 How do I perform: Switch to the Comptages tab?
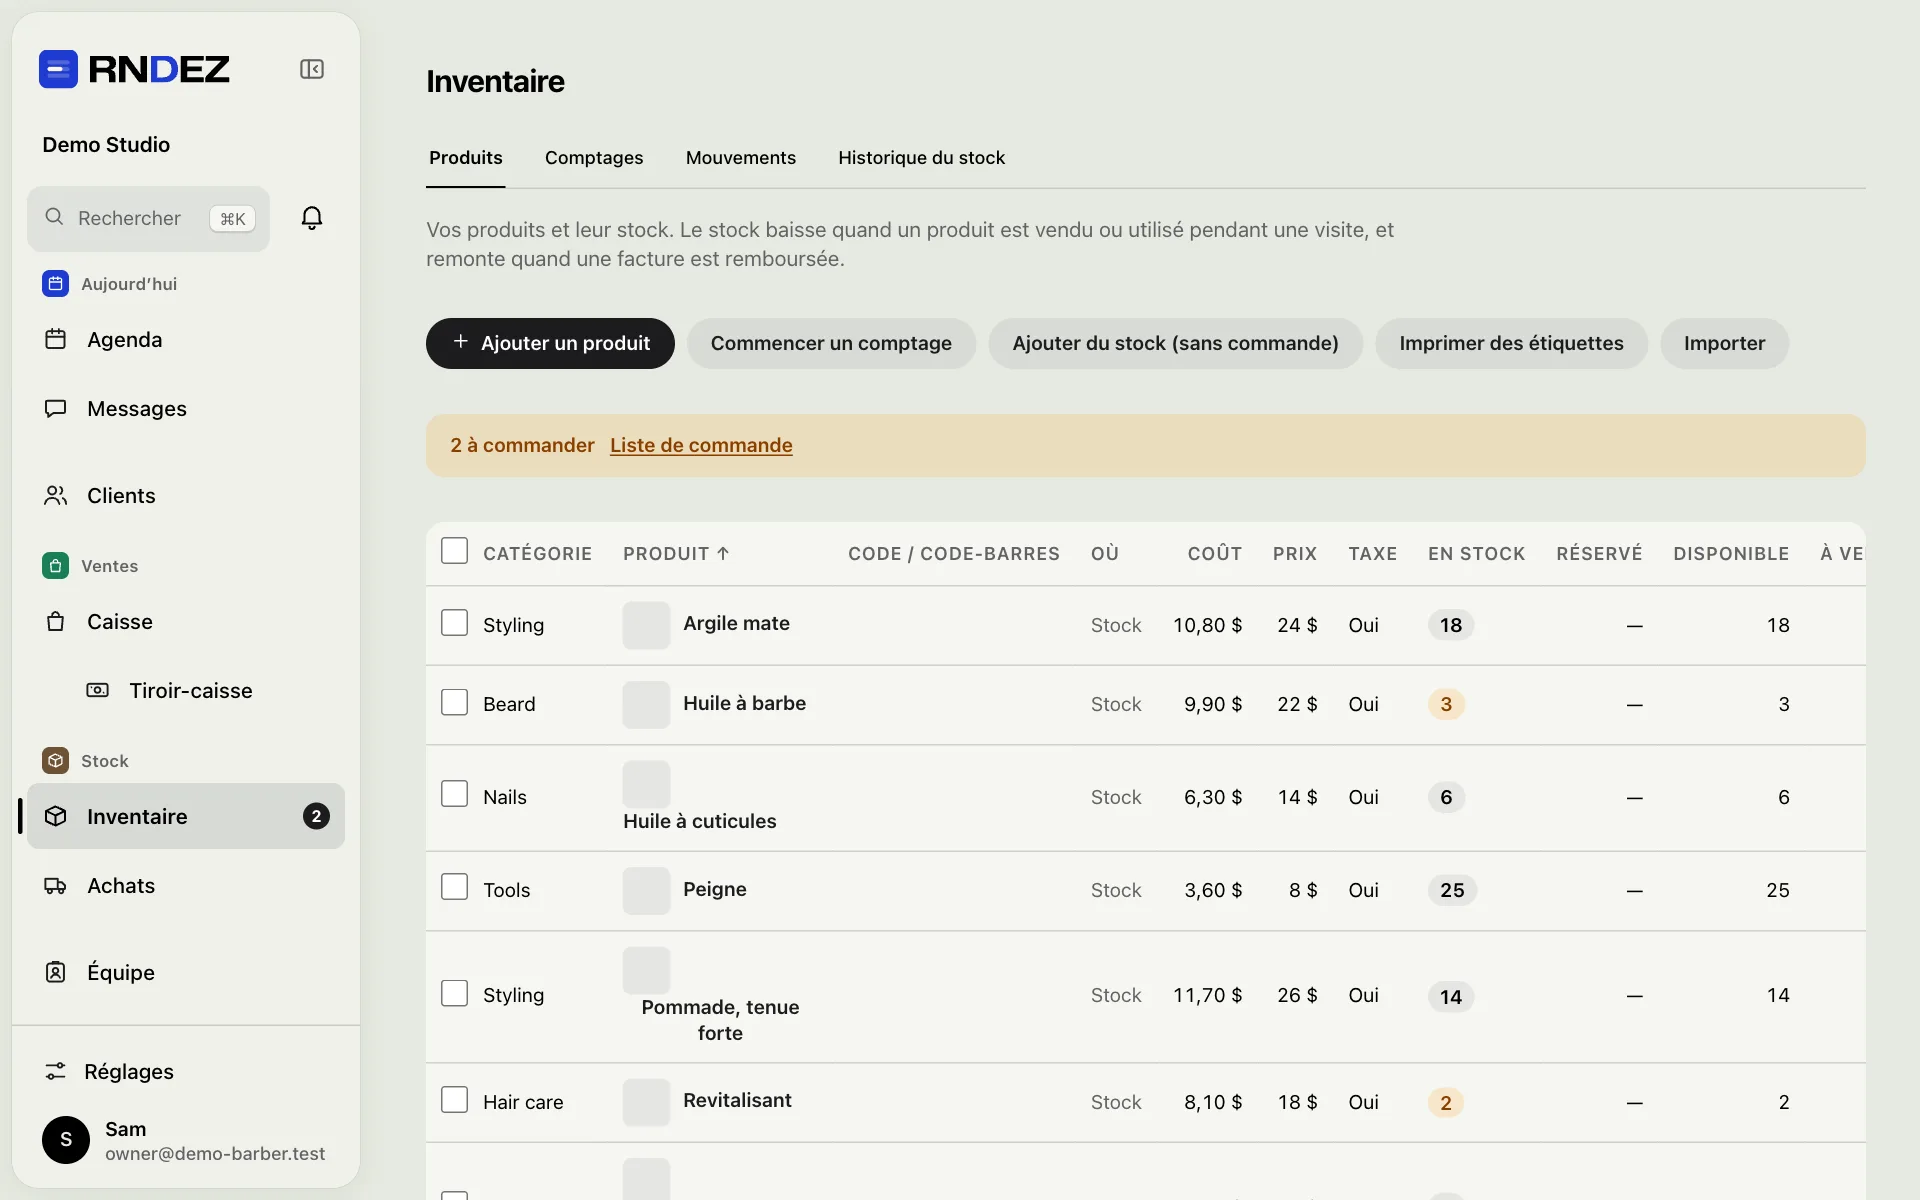tap(594, 158)
